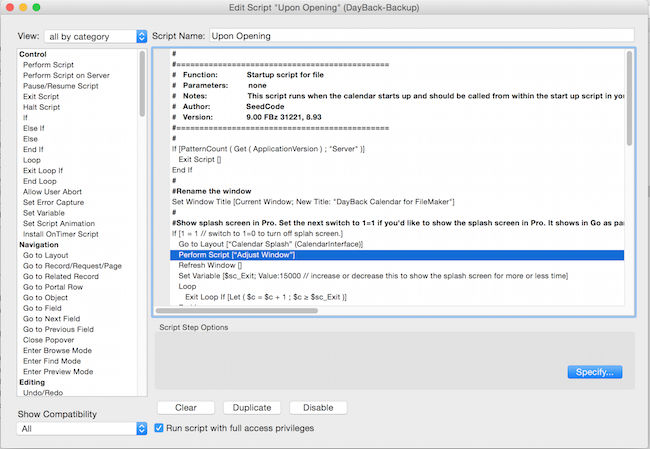Select the 'Set Window Title' script line
The height and width of the screenshot is (449, 650).
tap(313, 202)
